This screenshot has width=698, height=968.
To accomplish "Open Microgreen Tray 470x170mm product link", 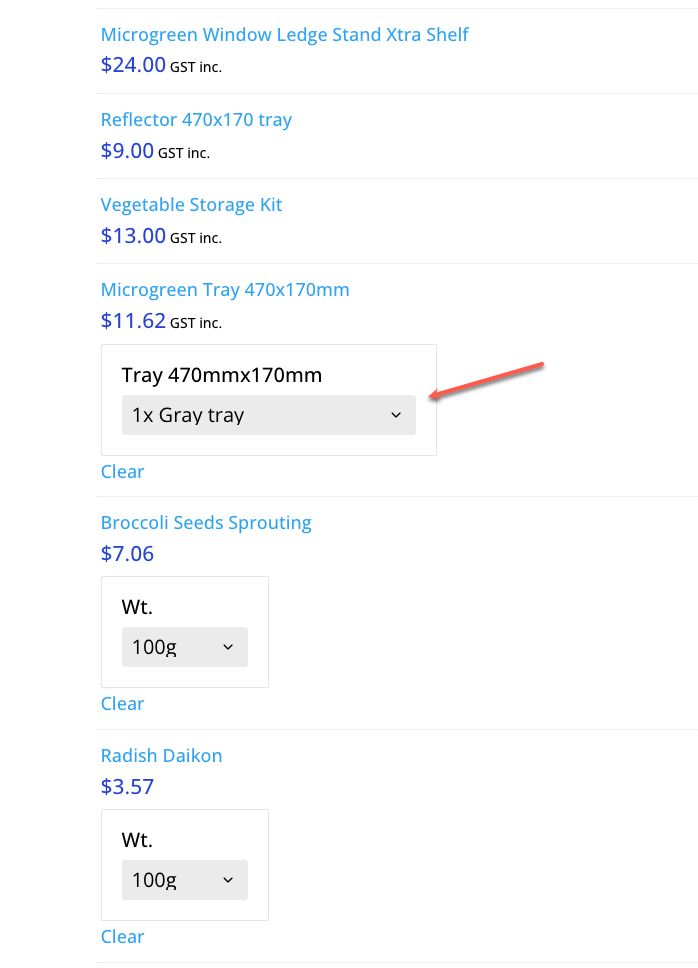I will pos(225,290).
